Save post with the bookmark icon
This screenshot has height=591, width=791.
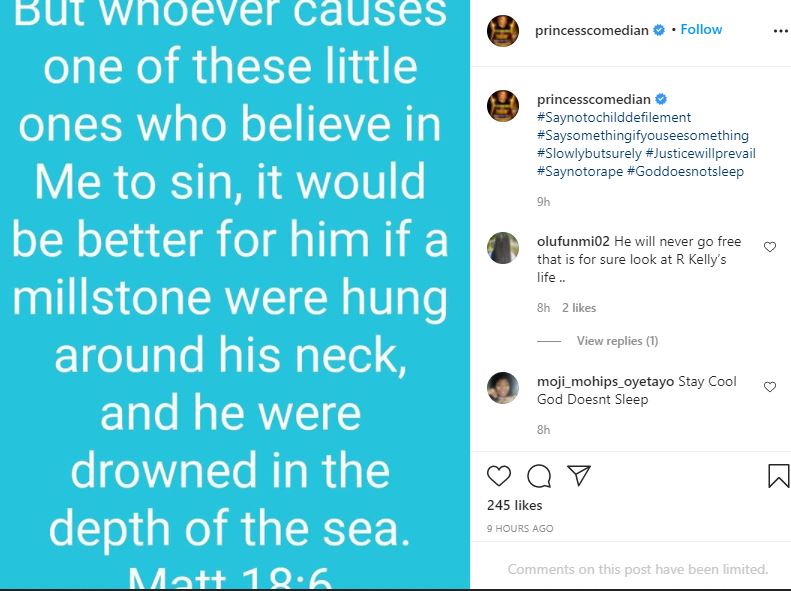tap(778, 476)
